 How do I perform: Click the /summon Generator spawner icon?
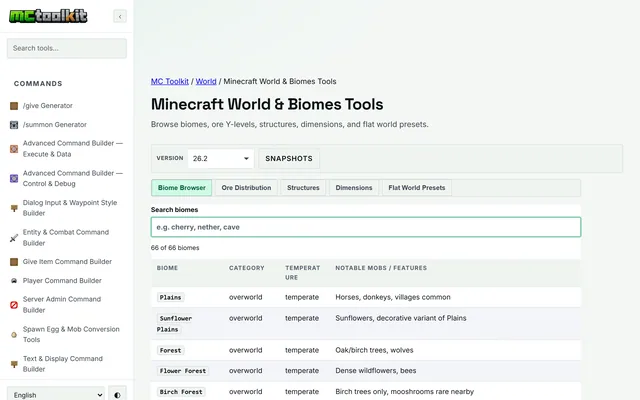(x=14, y=124)
